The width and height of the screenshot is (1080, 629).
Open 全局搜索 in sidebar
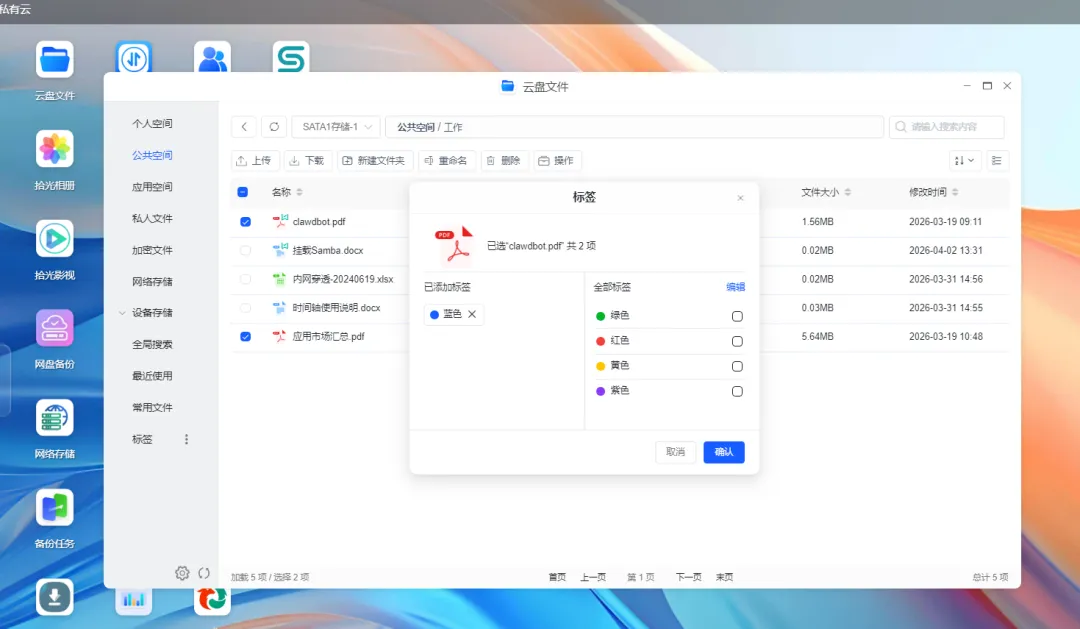coord(152,344)
